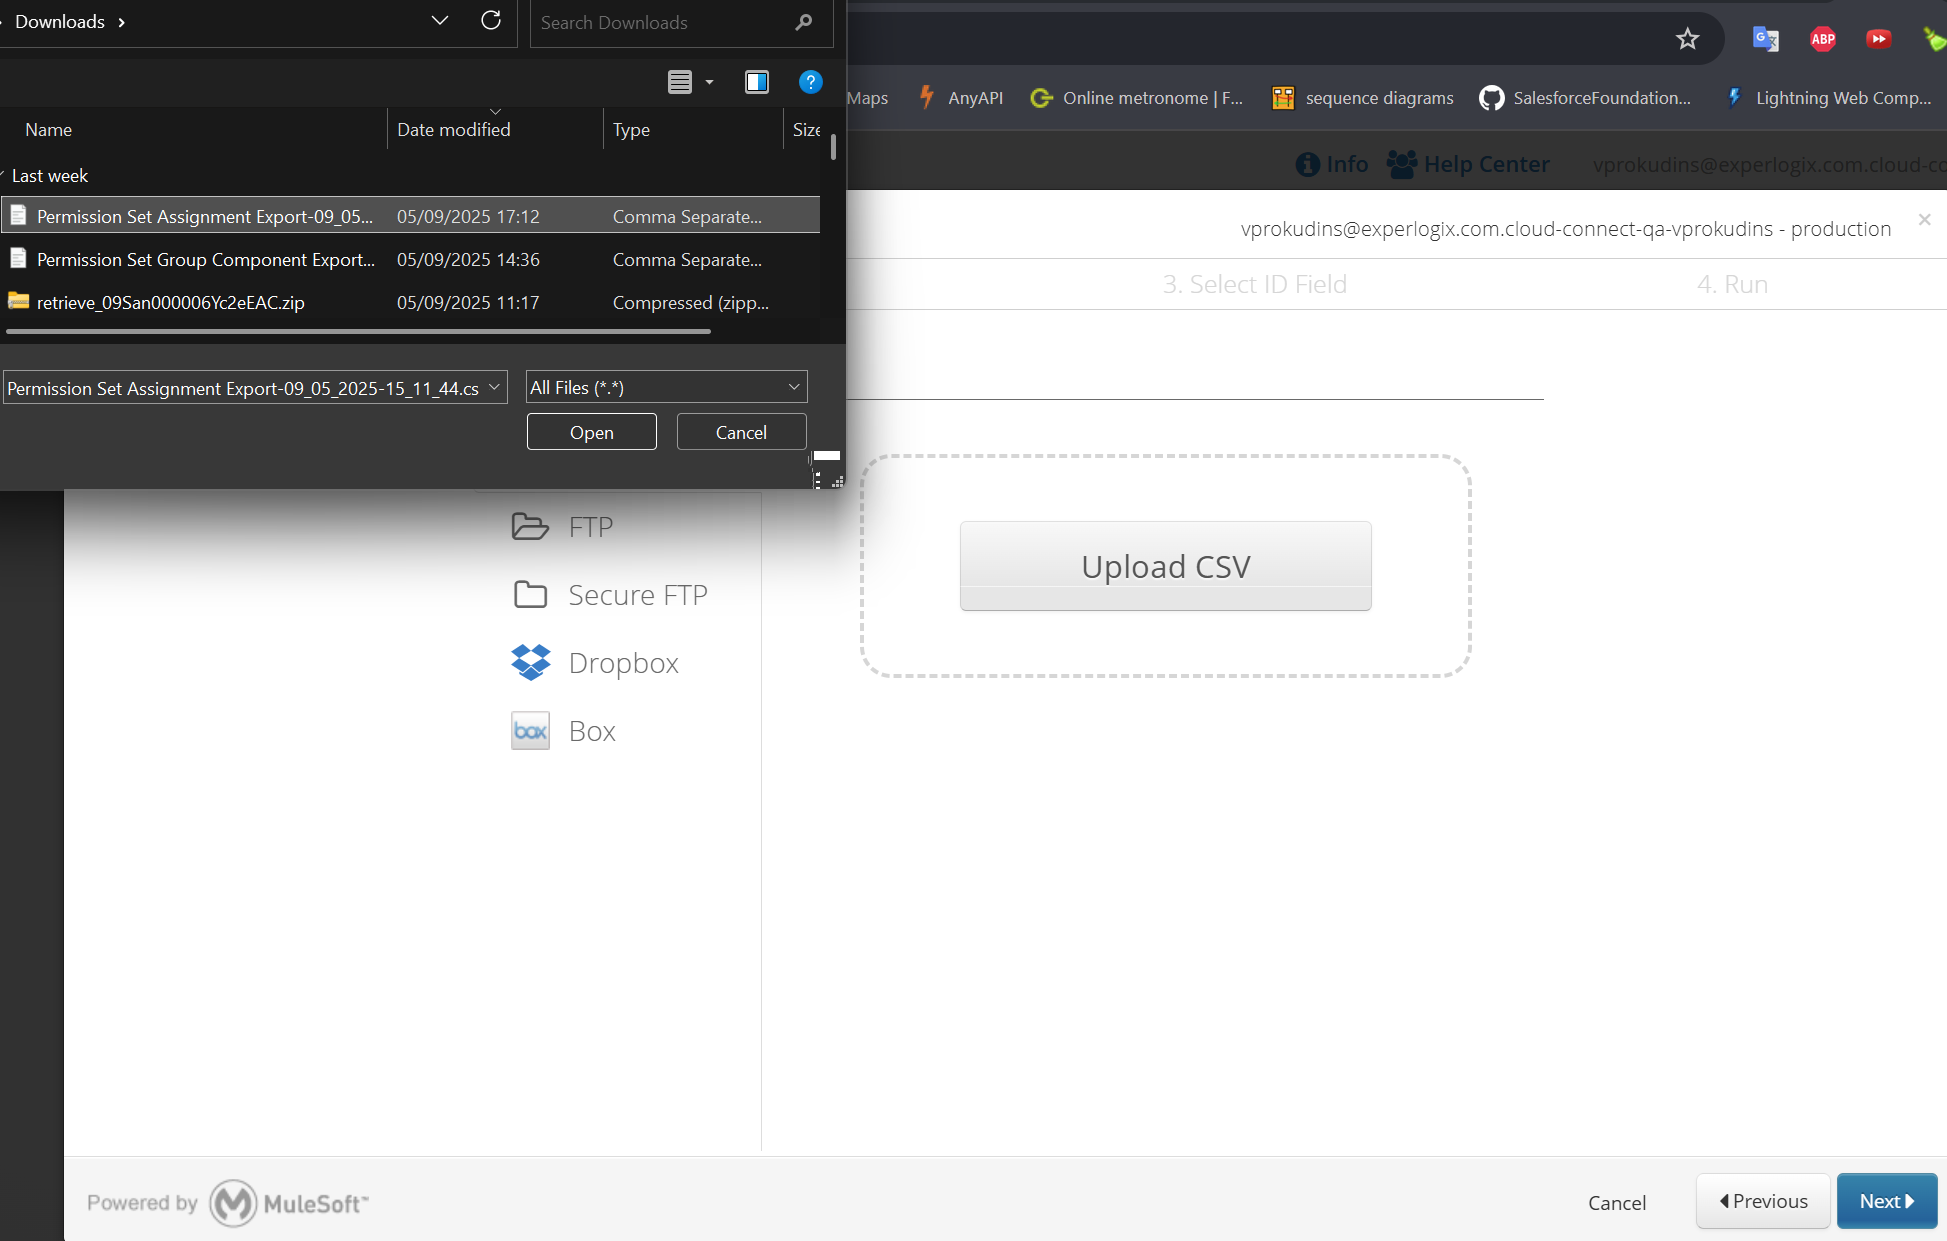The width and height of the screenshot is (1947, 1241).
Task: Open the Lightning Web Comp bookmark
Action: (1829, 98)
